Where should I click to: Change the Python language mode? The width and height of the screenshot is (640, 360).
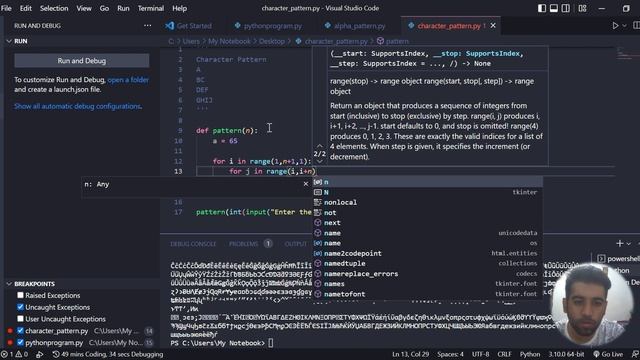click(530, 354)
